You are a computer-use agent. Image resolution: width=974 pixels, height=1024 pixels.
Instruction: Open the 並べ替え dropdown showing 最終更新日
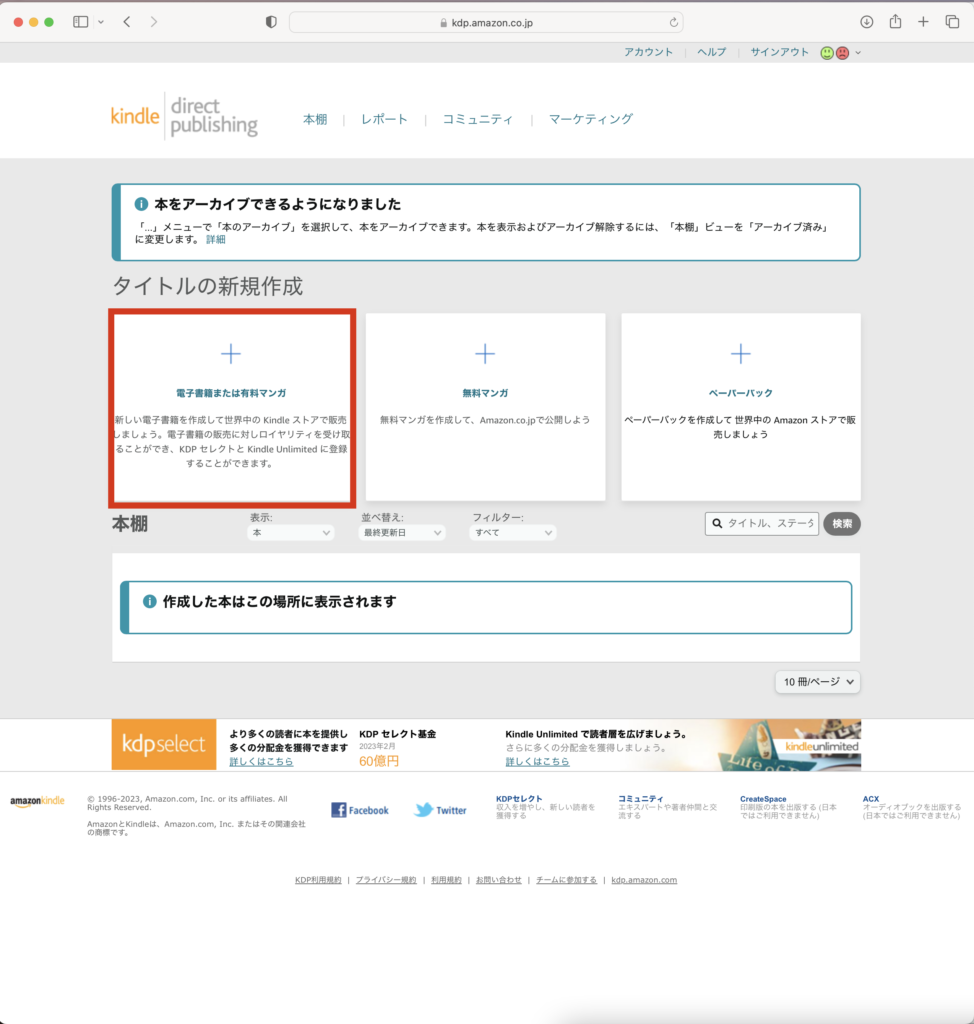pos(402,533)
